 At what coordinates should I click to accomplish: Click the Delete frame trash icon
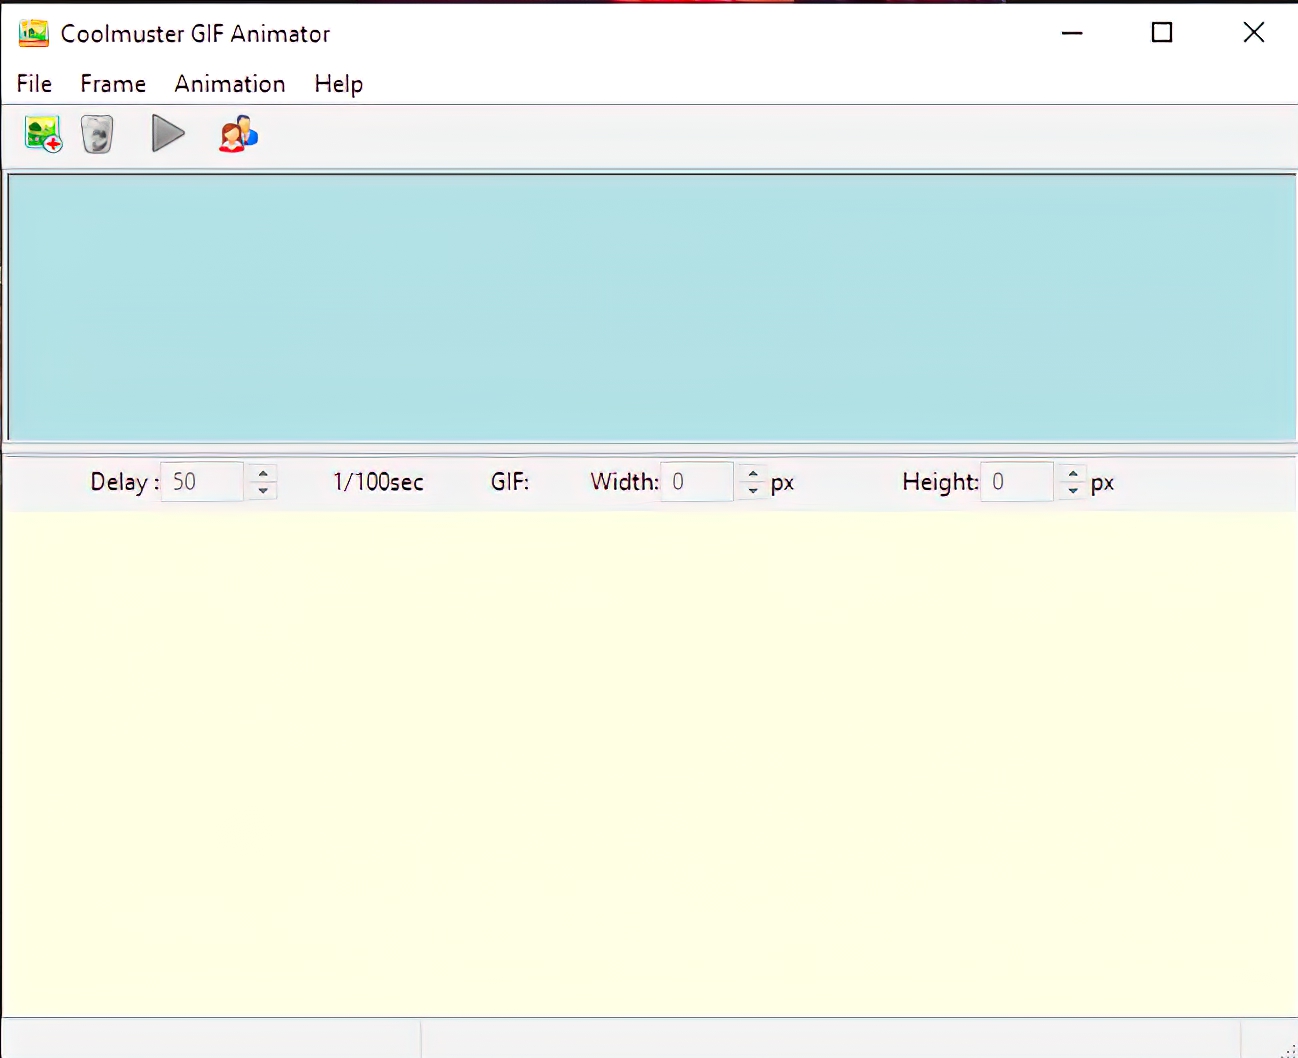coord(97,134)
